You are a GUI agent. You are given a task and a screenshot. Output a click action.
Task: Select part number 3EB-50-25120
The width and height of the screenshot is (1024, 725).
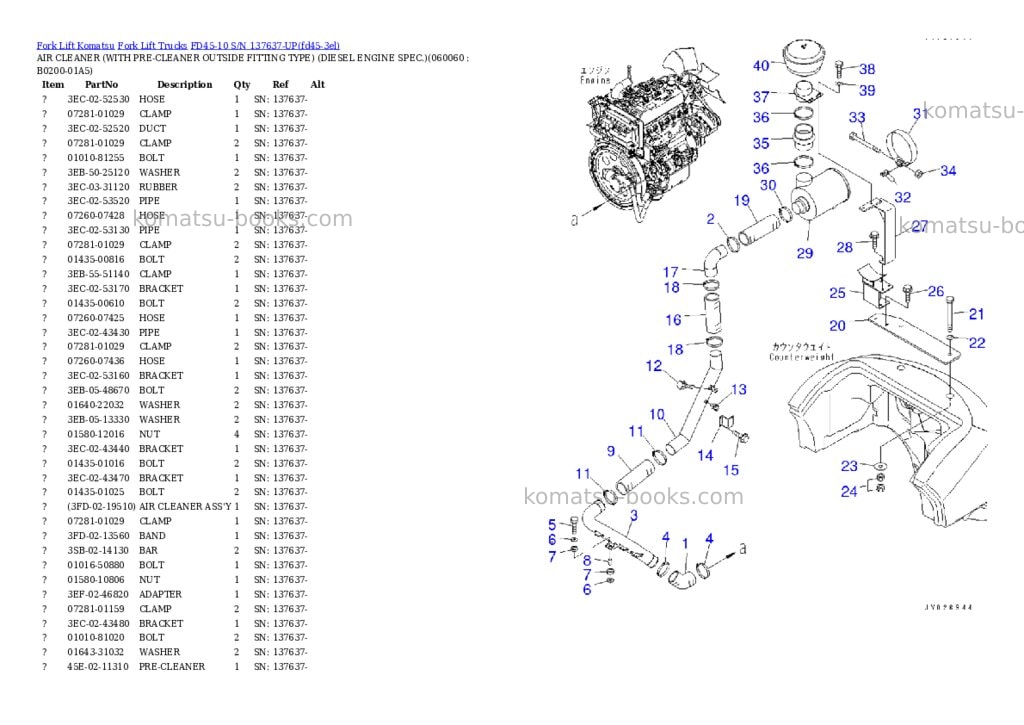[x=98, y=172]
